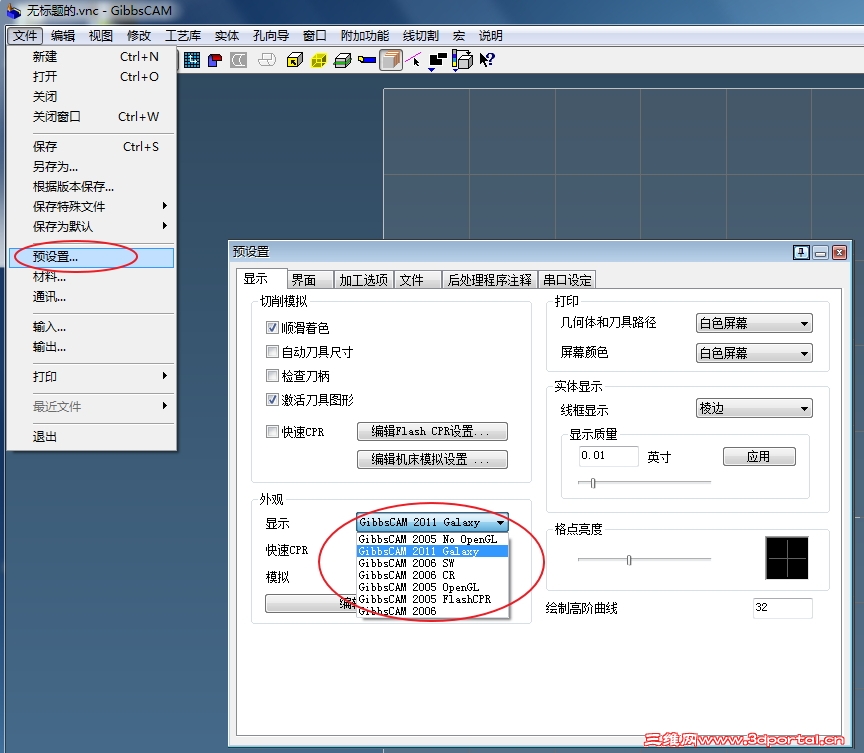Click the yellow wireframe cube icon
This screenshot has width=864, height=753.
point(318,60)
